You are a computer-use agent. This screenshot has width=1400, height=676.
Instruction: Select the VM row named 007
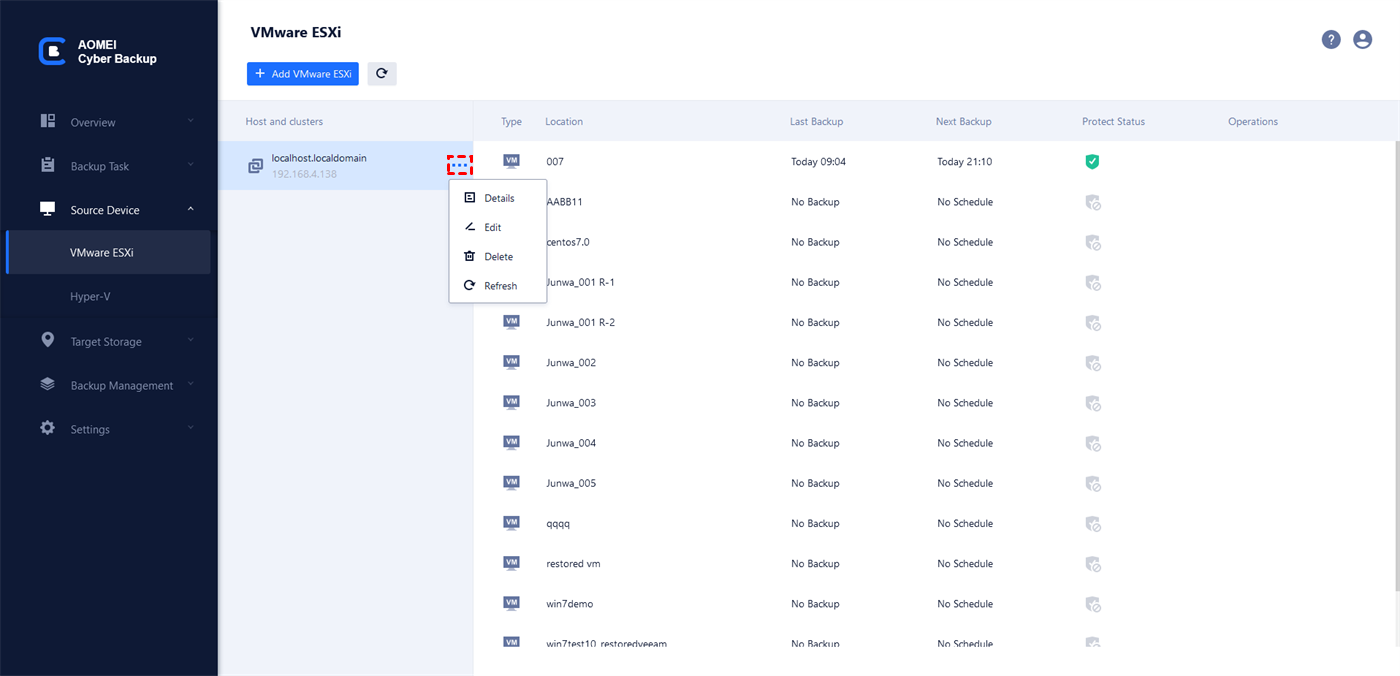point(935,161)
